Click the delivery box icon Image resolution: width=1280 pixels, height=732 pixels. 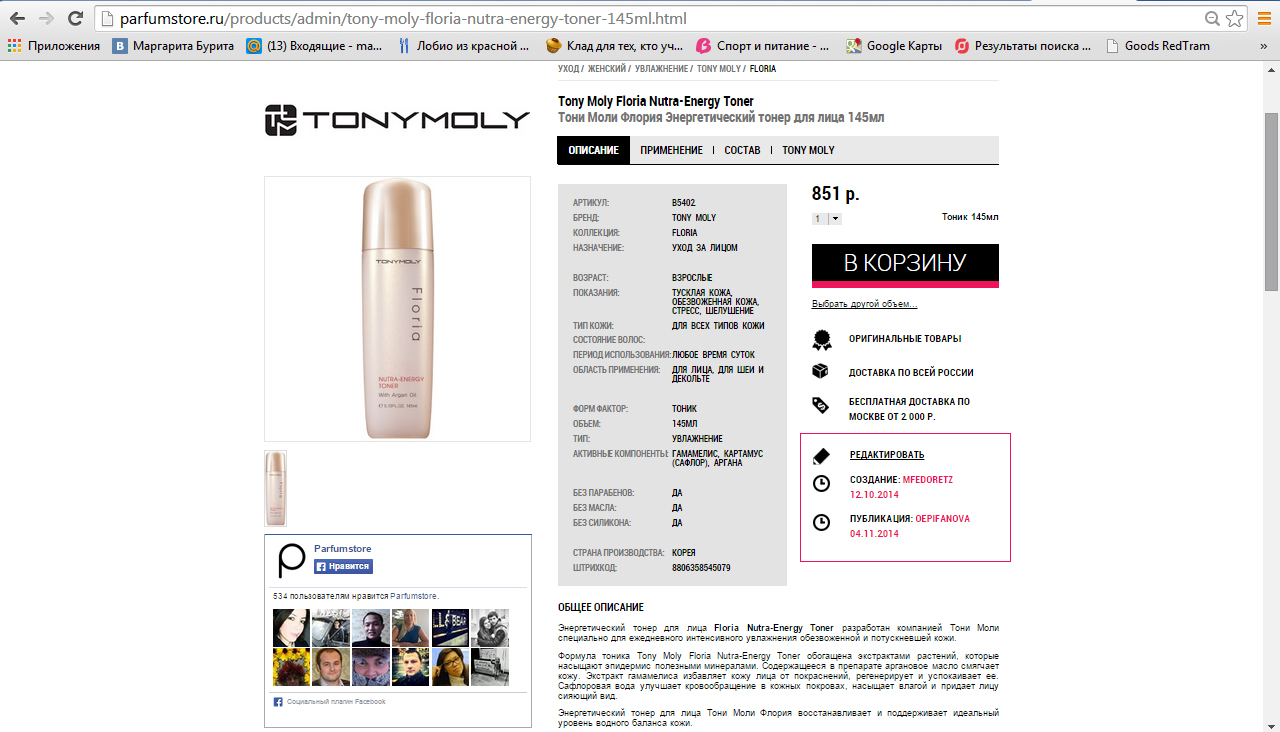click(821, 371)
